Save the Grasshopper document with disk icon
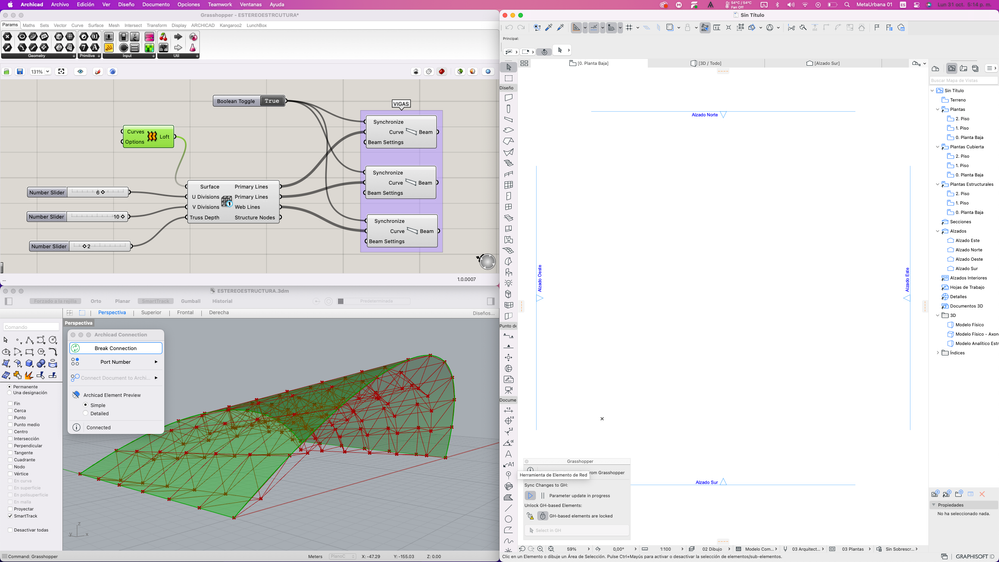The height and width of the screenshot is (562, 999). pyautogui.click(x=20, y=72)
